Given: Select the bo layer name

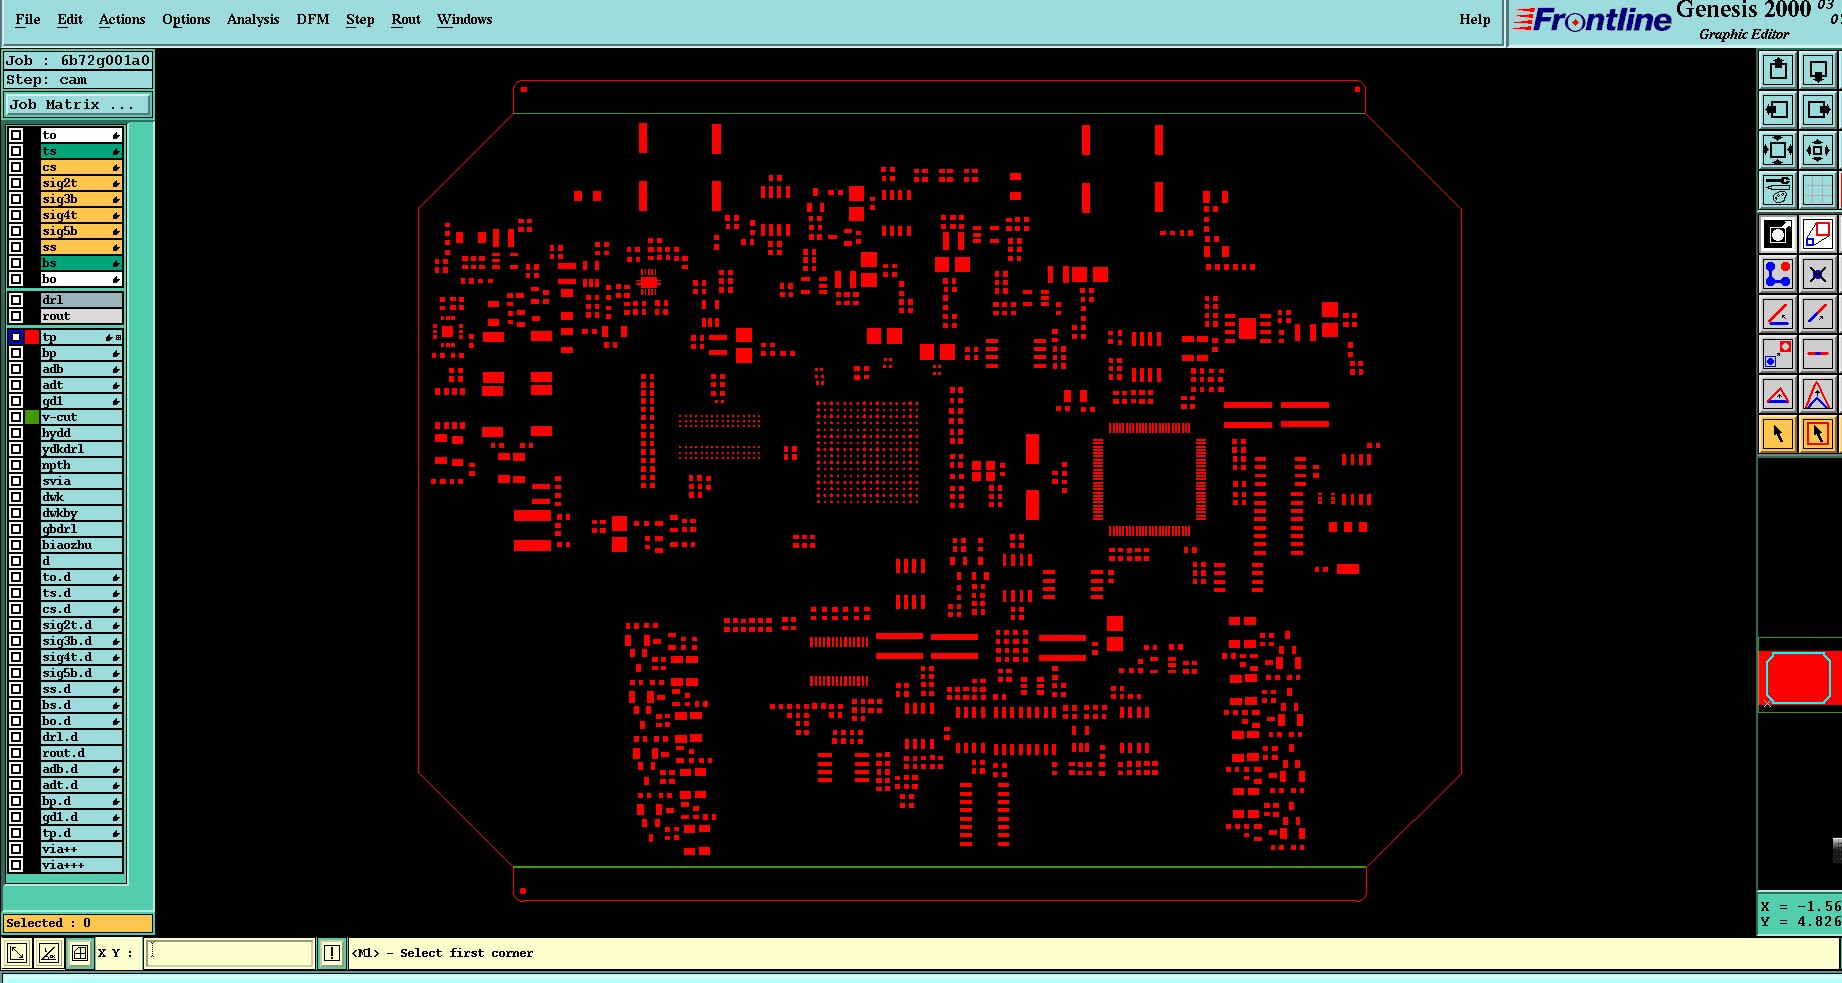Looking at the screenshot, I should point(81,279).
